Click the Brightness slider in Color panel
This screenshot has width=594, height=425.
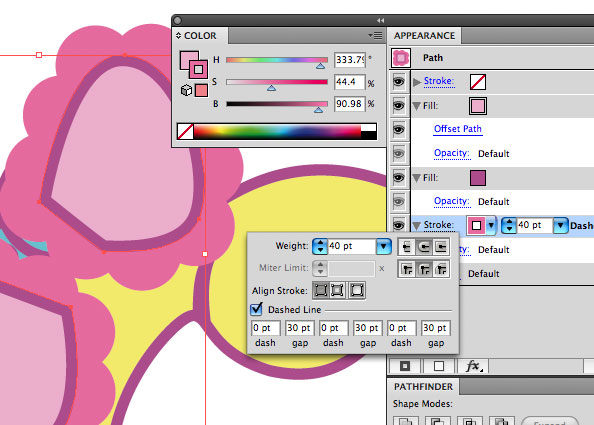pos(277,104)
